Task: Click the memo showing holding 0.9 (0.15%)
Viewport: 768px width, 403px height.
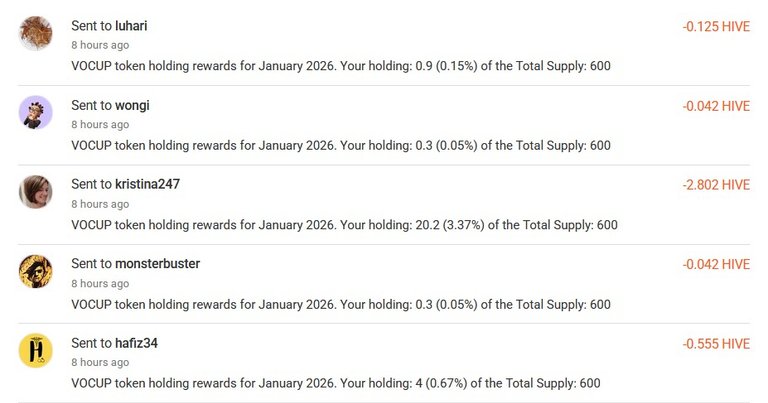Action: click(341, 66)
